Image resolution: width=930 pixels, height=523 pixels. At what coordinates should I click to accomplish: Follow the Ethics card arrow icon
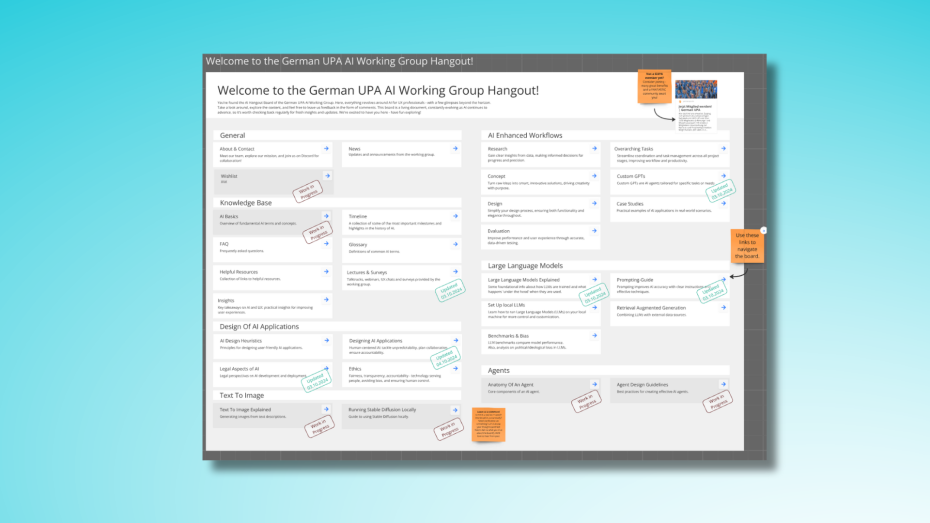455,368
